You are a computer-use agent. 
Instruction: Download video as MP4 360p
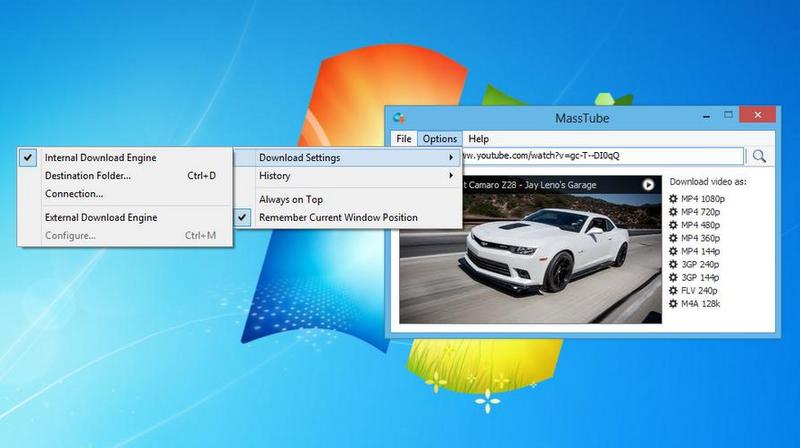[701, 238]
